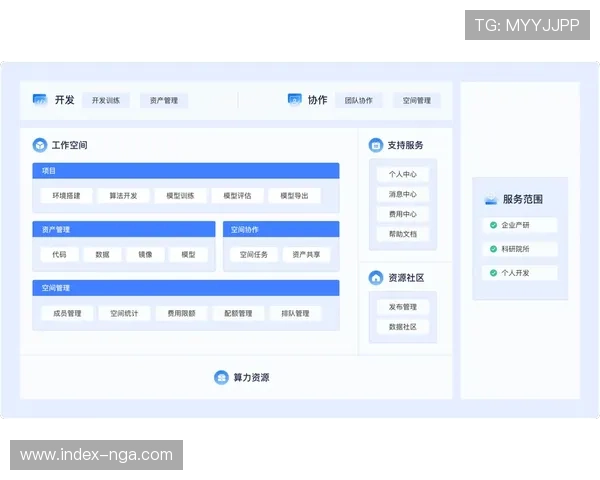600x480 pixels.
Task: Click the 开发 section icon
Action: [x=39, y=100]
